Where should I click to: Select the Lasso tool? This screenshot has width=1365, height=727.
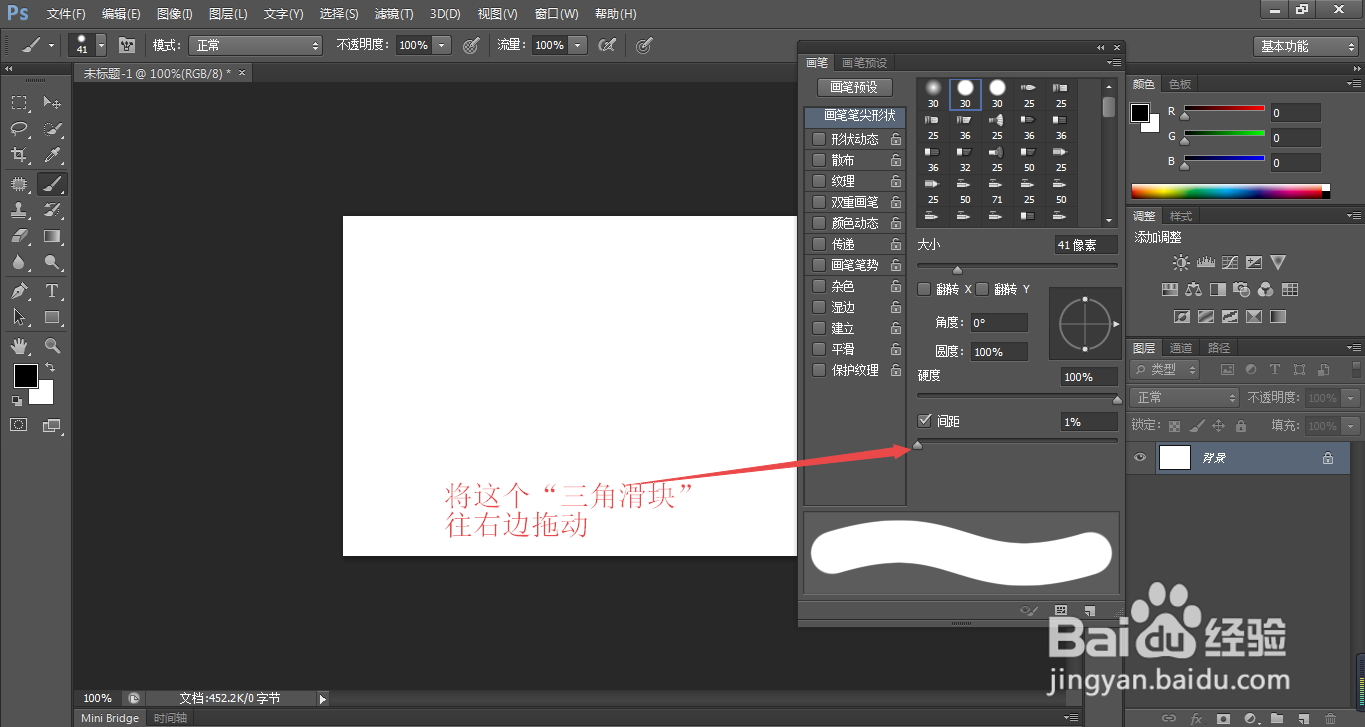coord(20,129)
